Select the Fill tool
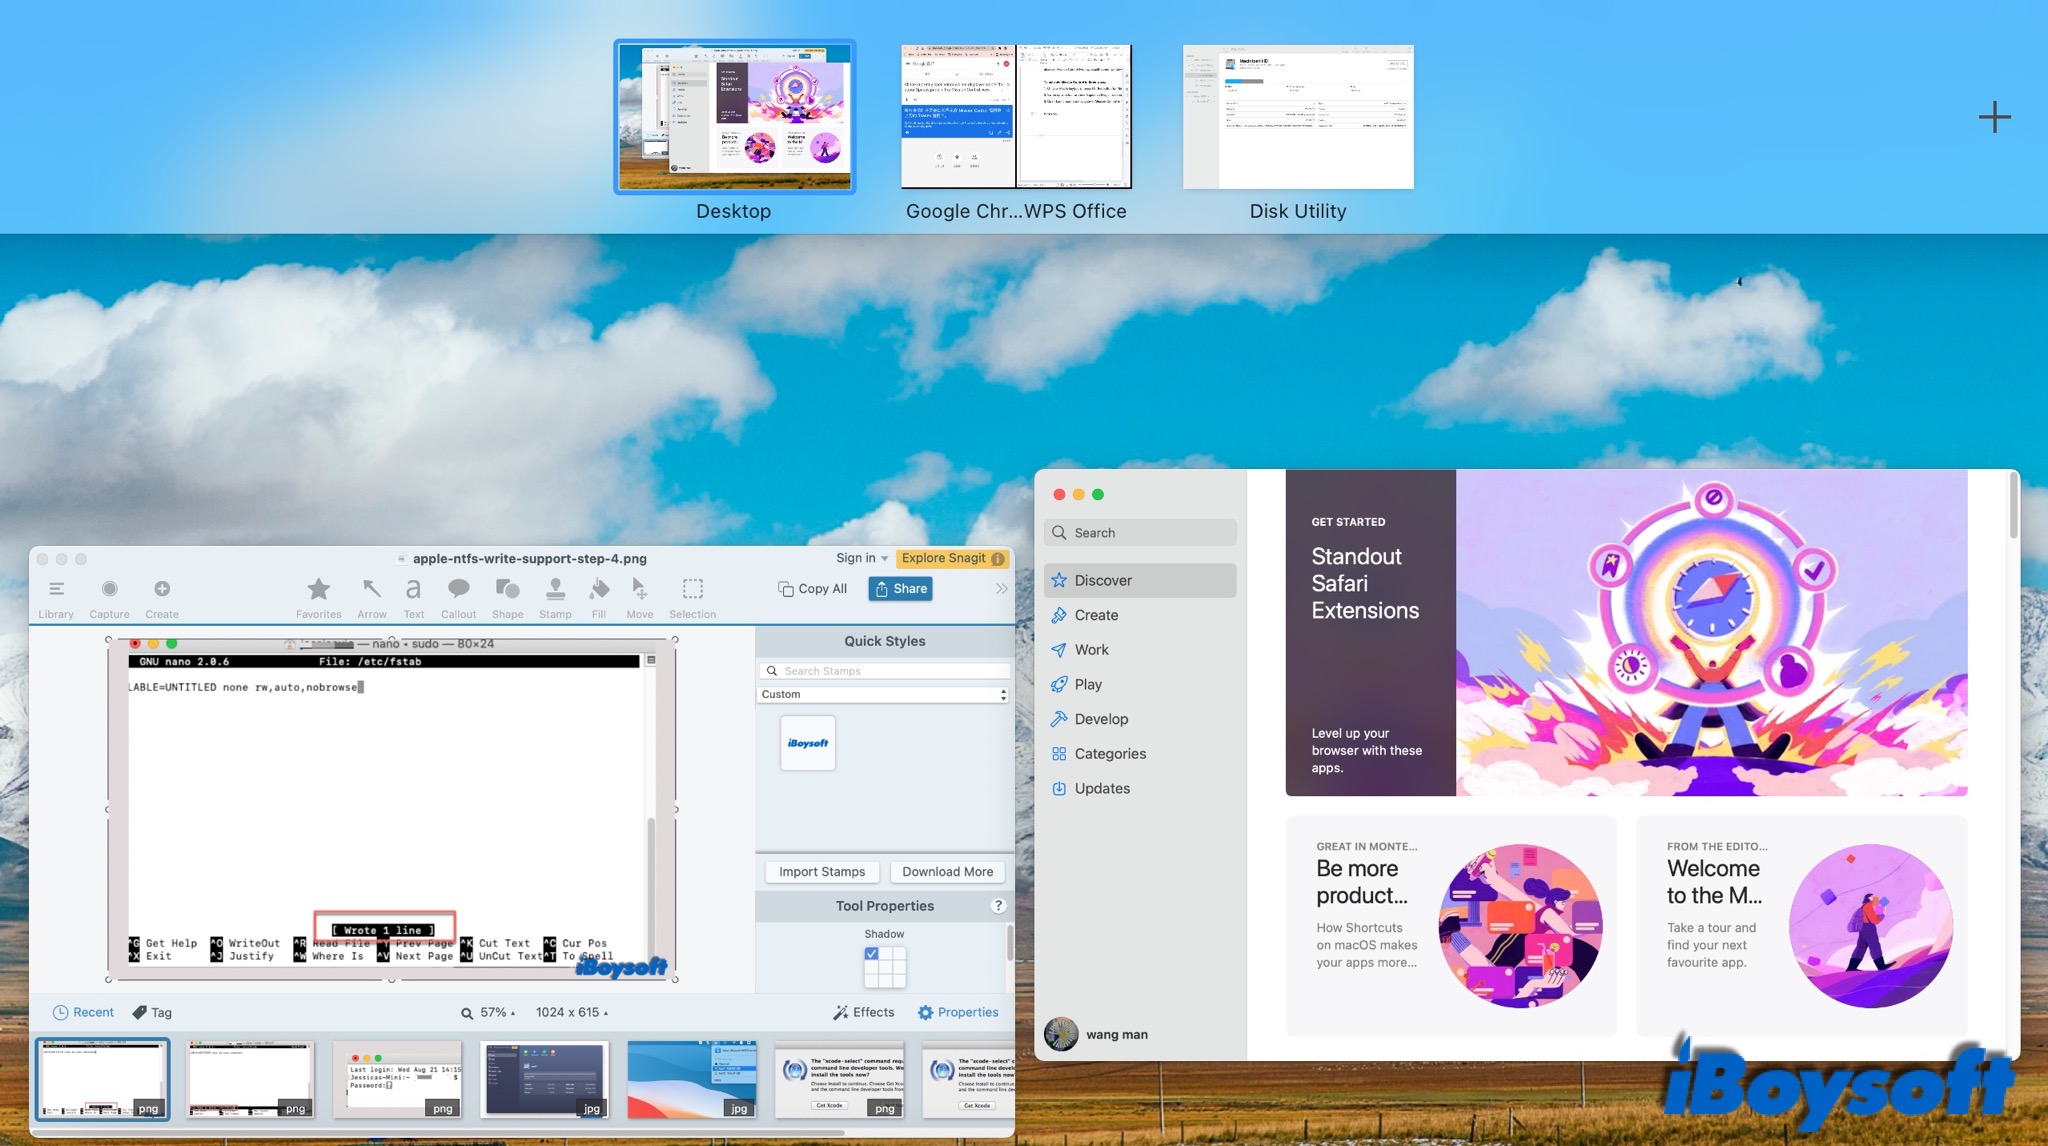The image size is (2048, 1146). pyautogui.click(x=598, y=590)
